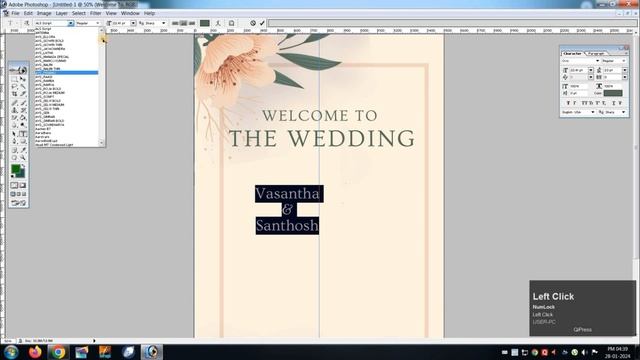This screenshot has height=360, width=640.
Task: Toggle Small Caps in Character panel
Action: [x=591, y=103]
